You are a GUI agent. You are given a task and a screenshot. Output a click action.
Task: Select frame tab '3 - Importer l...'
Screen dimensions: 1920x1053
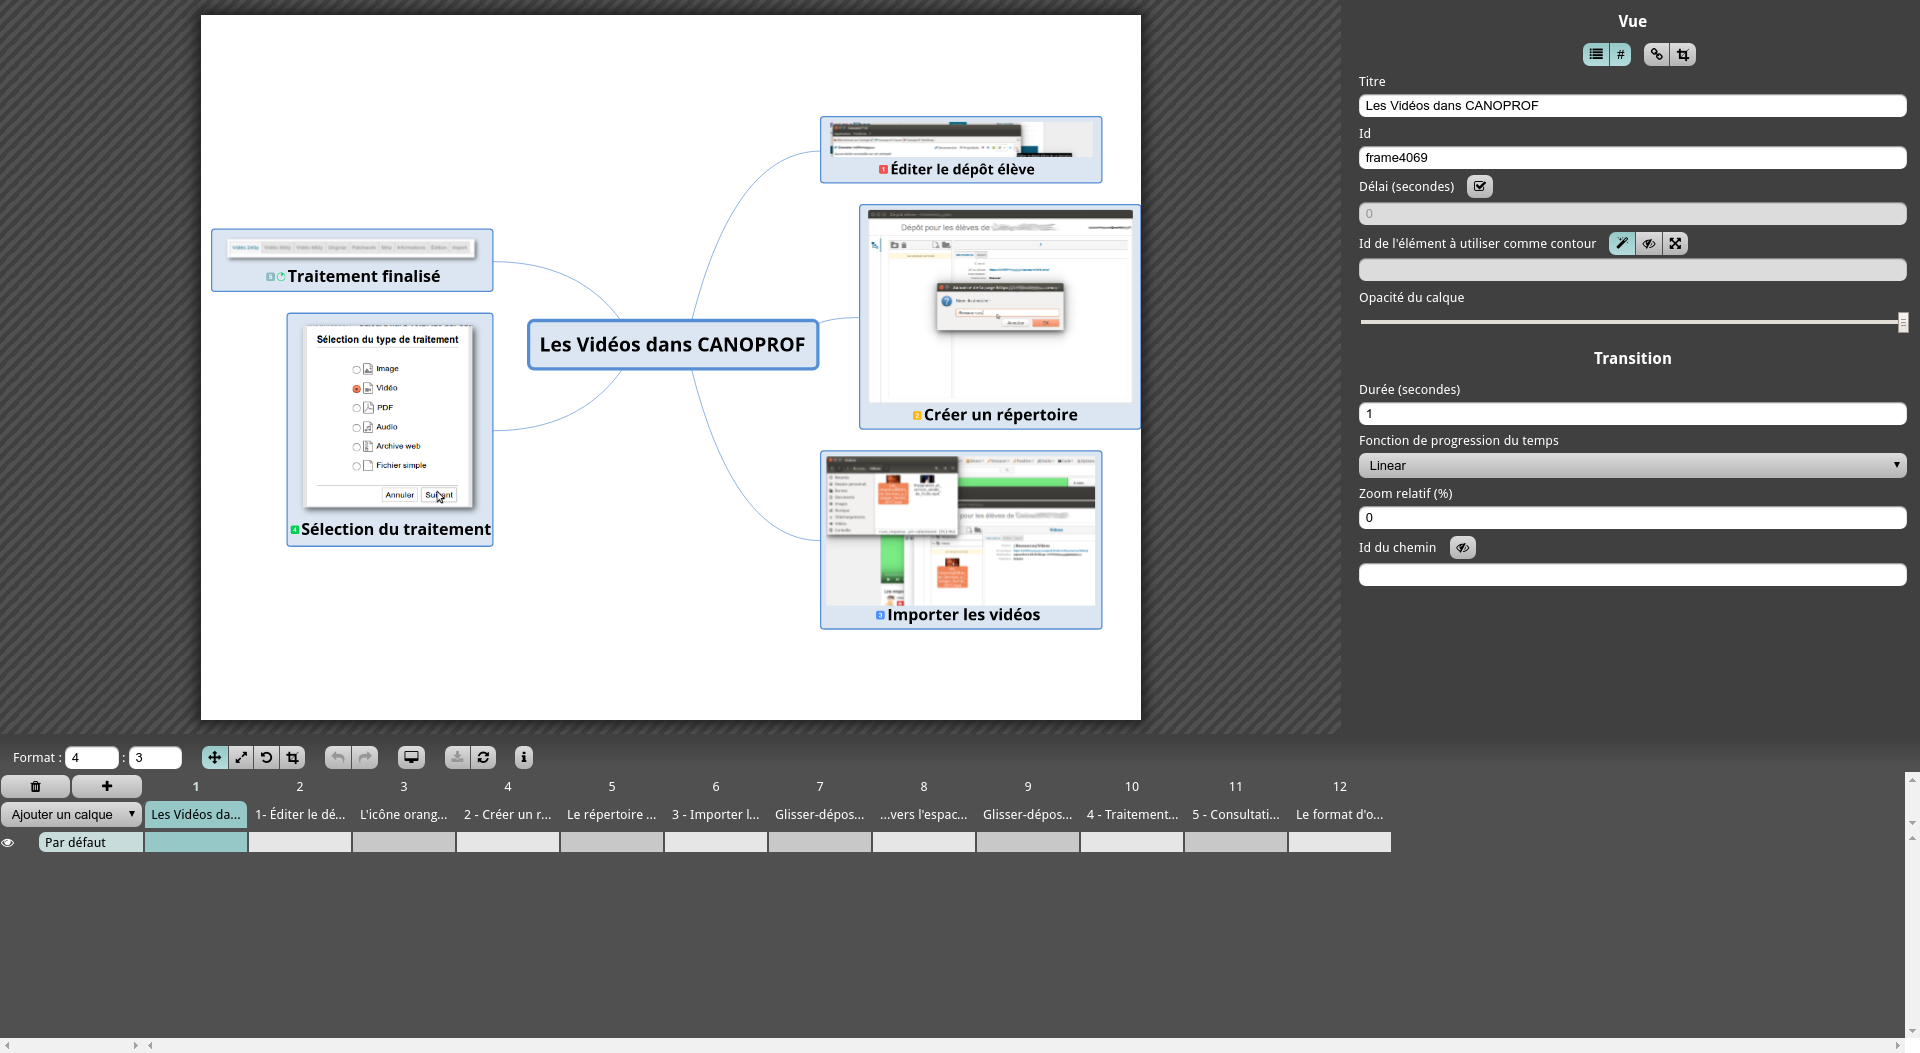[716, 814]
